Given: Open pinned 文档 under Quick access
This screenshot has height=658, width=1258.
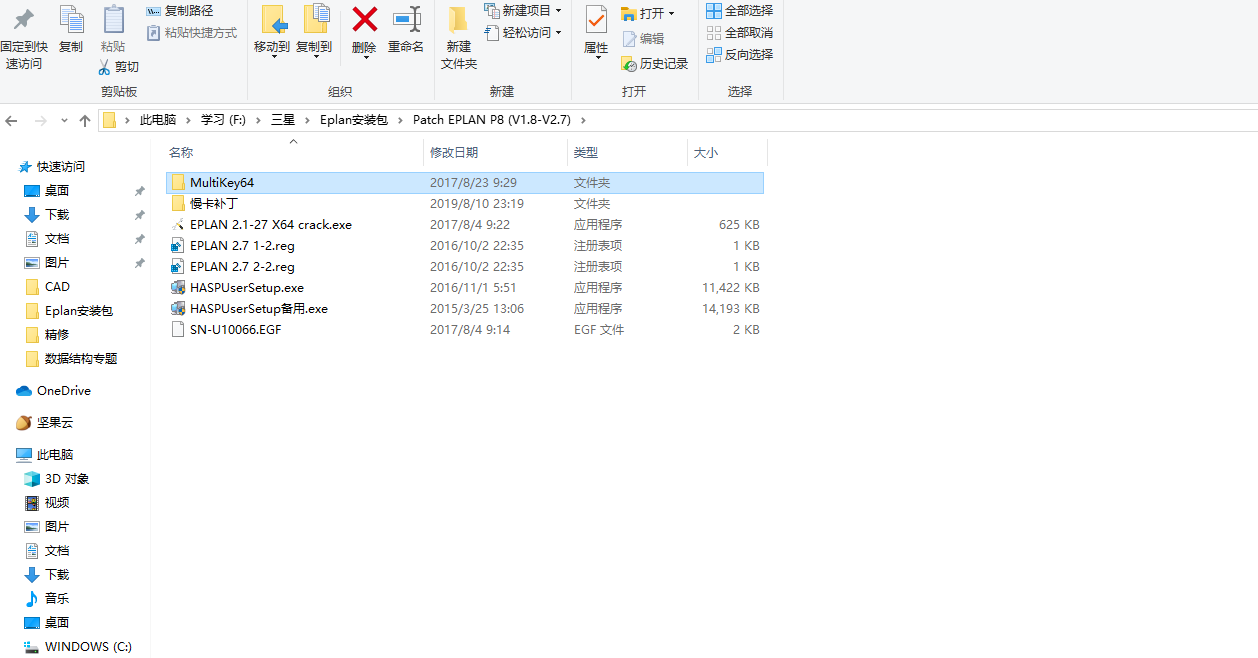Looking at the screenshot, I should click(x=57, y=239).
